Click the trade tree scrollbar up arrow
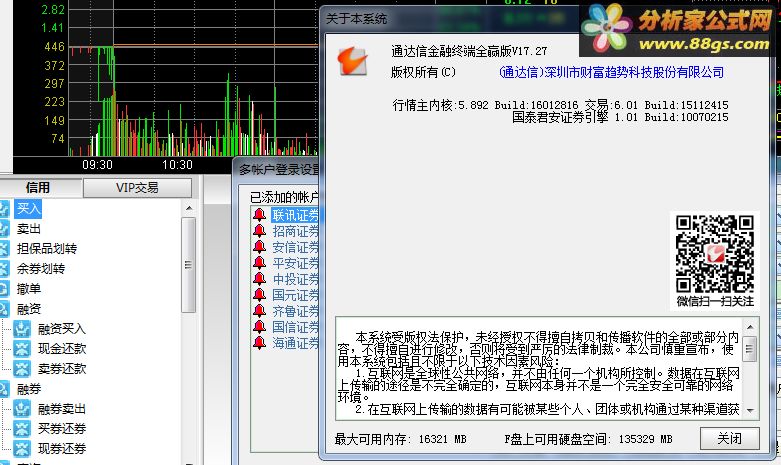This screenshot has width=781, height=465. [x=189, y=208]
